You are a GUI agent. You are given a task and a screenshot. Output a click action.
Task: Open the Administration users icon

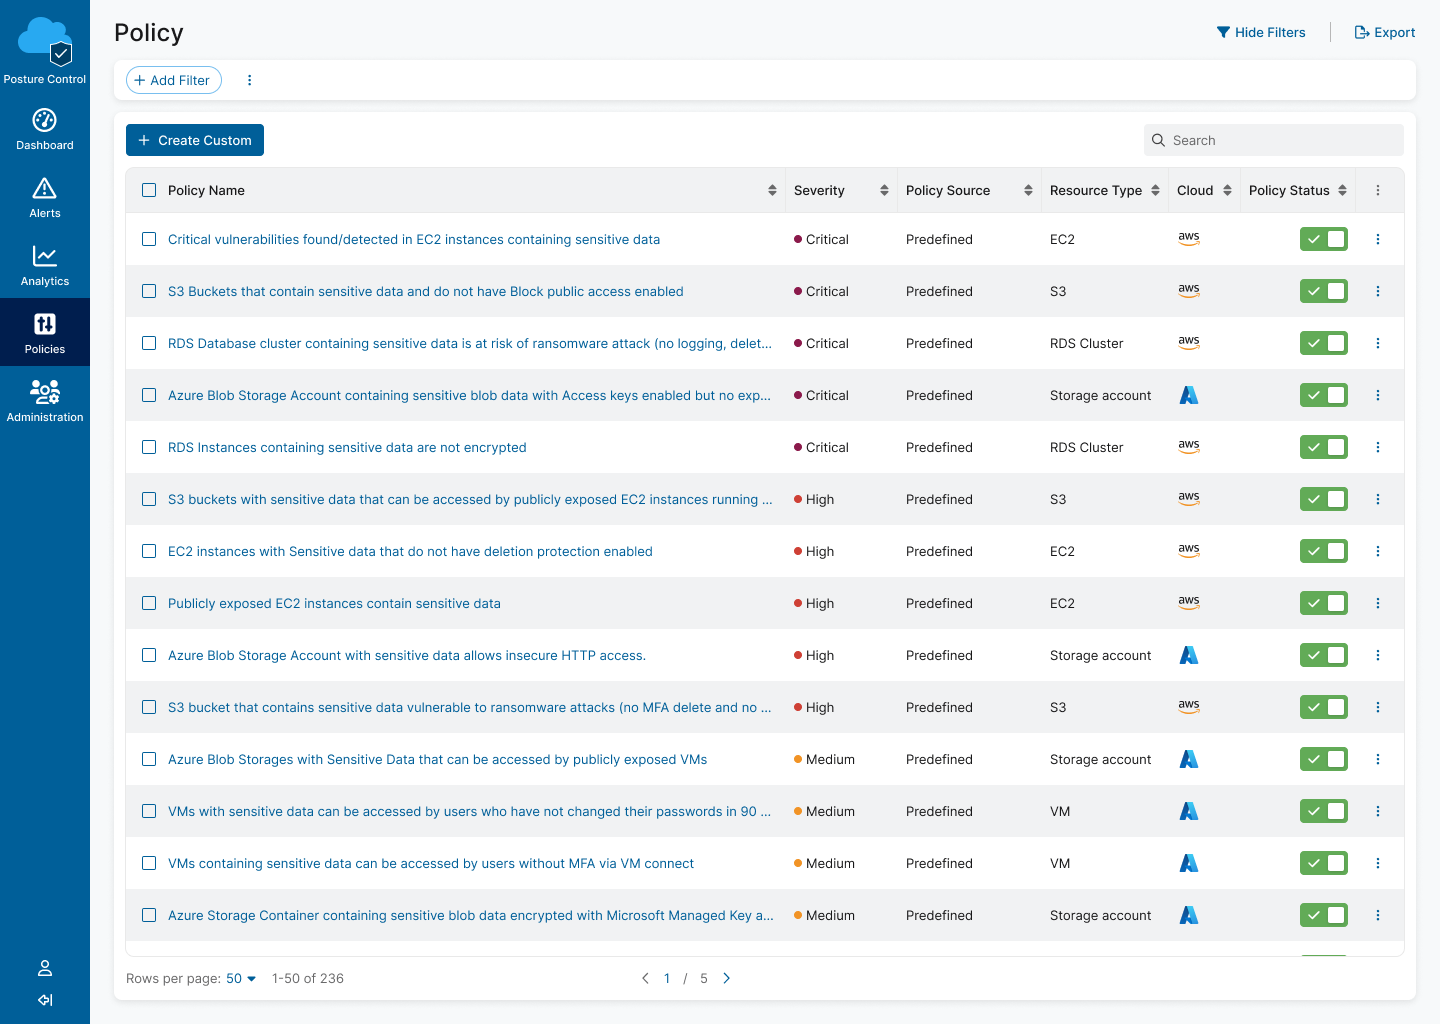coord(45,392)
